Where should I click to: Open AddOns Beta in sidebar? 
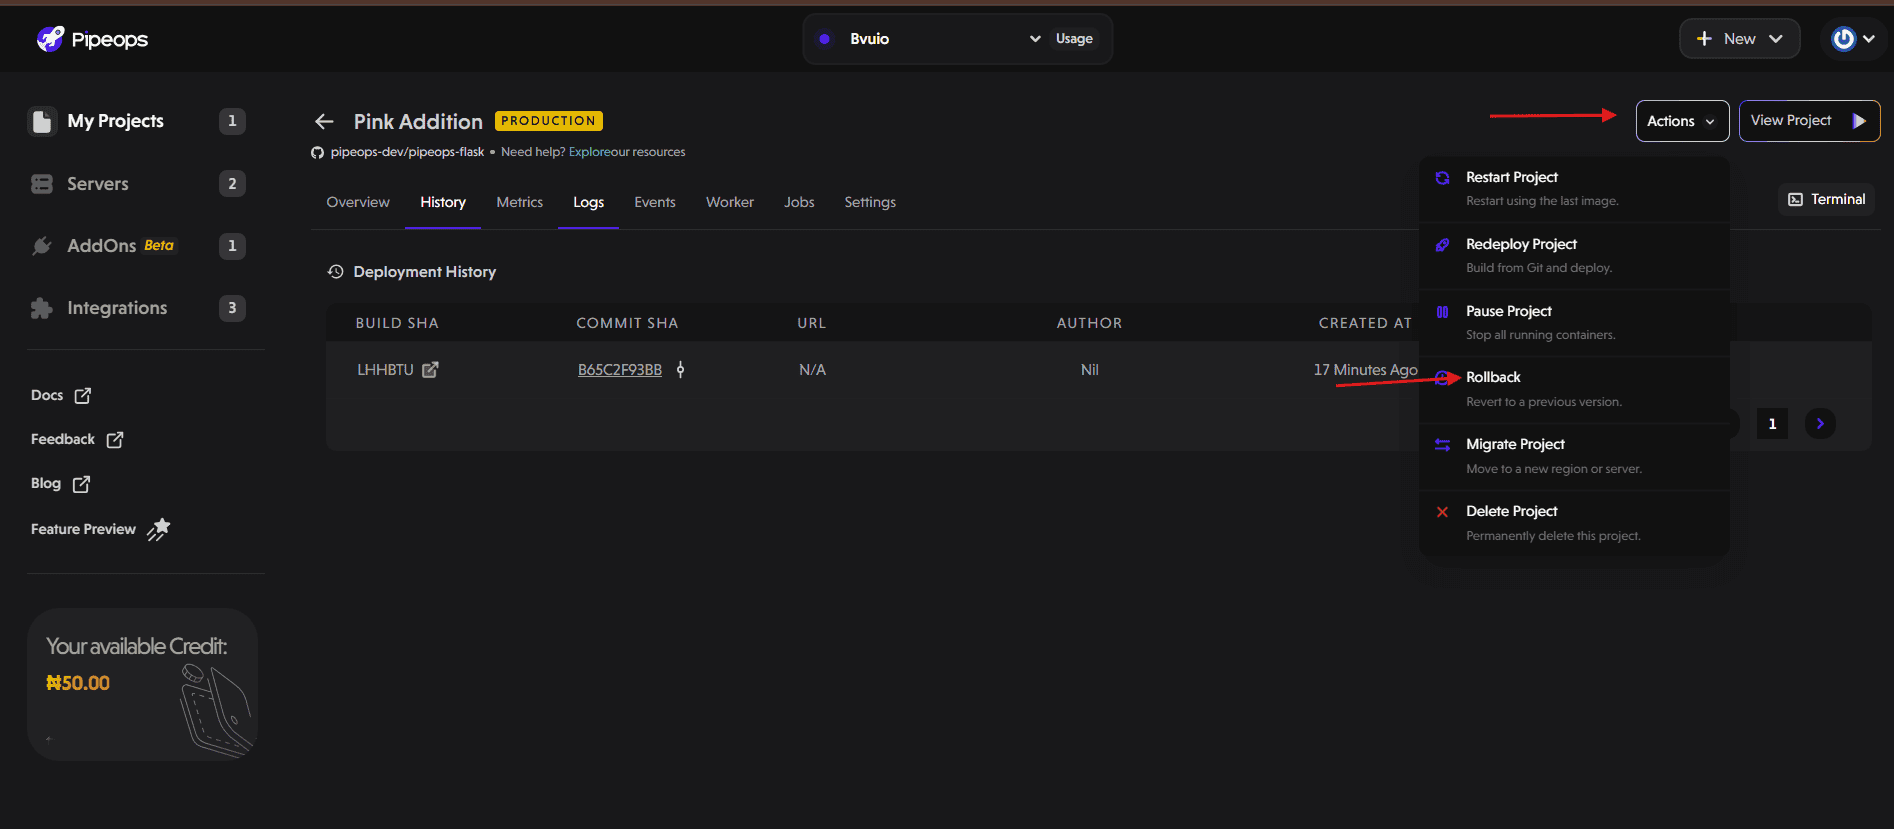137,246
